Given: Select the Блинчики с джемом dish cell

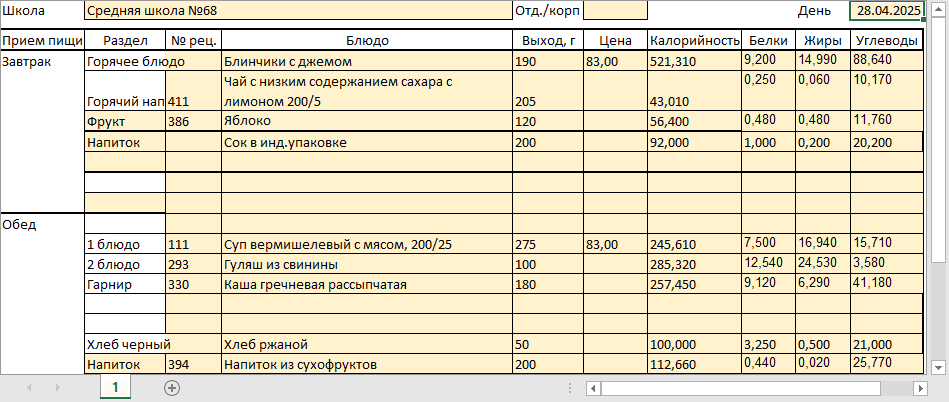Looking at the screenshot, I should pos(367,61).
